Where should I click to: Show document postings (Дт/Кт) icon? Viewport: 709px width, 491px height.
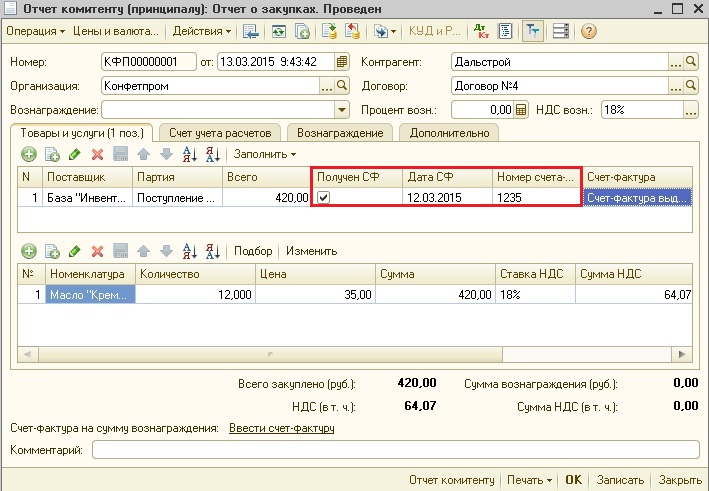(x=481, y=31)
